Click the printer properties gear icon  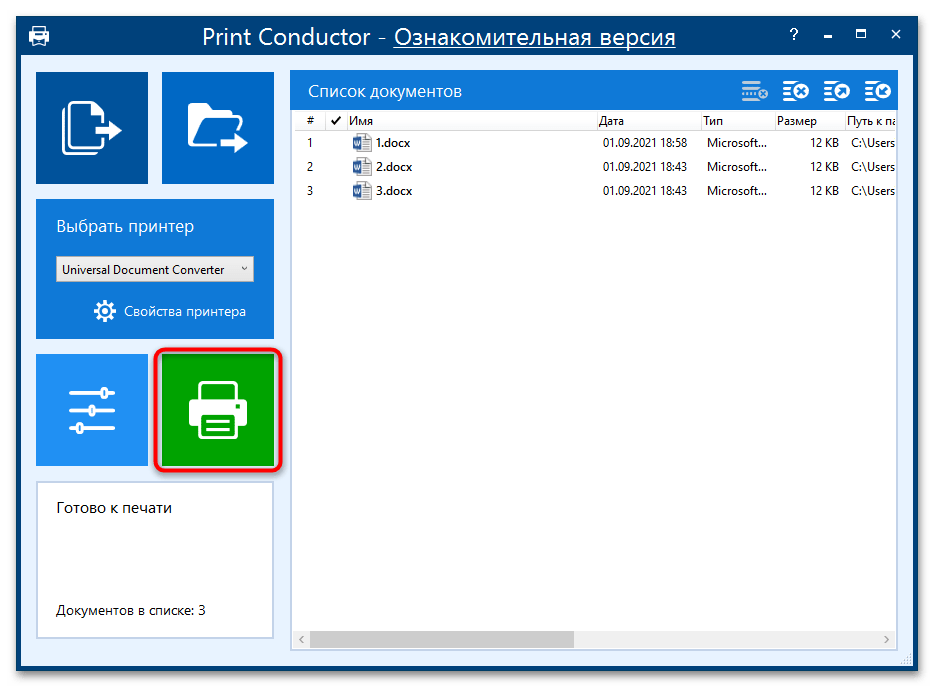coord(105,311)
